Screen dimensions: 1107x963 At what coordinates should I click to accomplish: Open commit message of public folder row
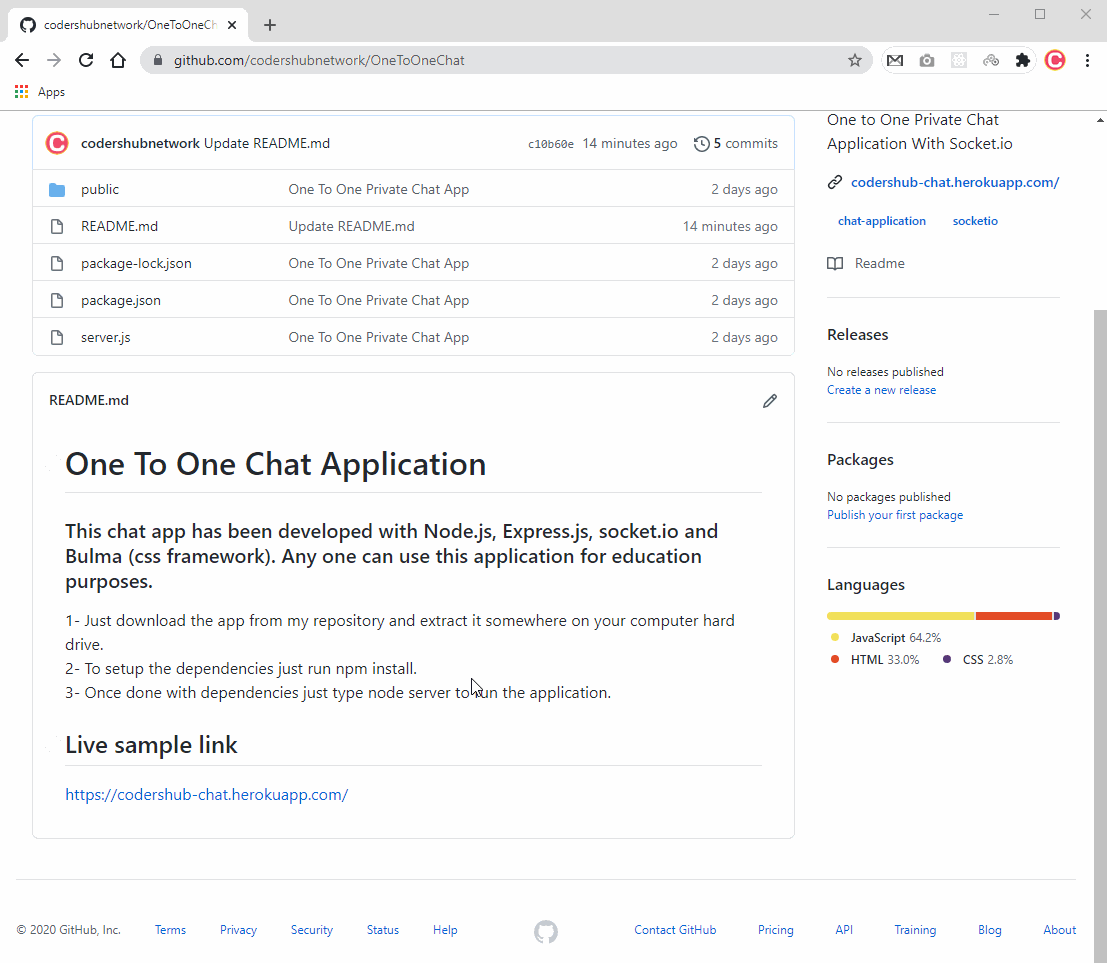coord(378,189)
